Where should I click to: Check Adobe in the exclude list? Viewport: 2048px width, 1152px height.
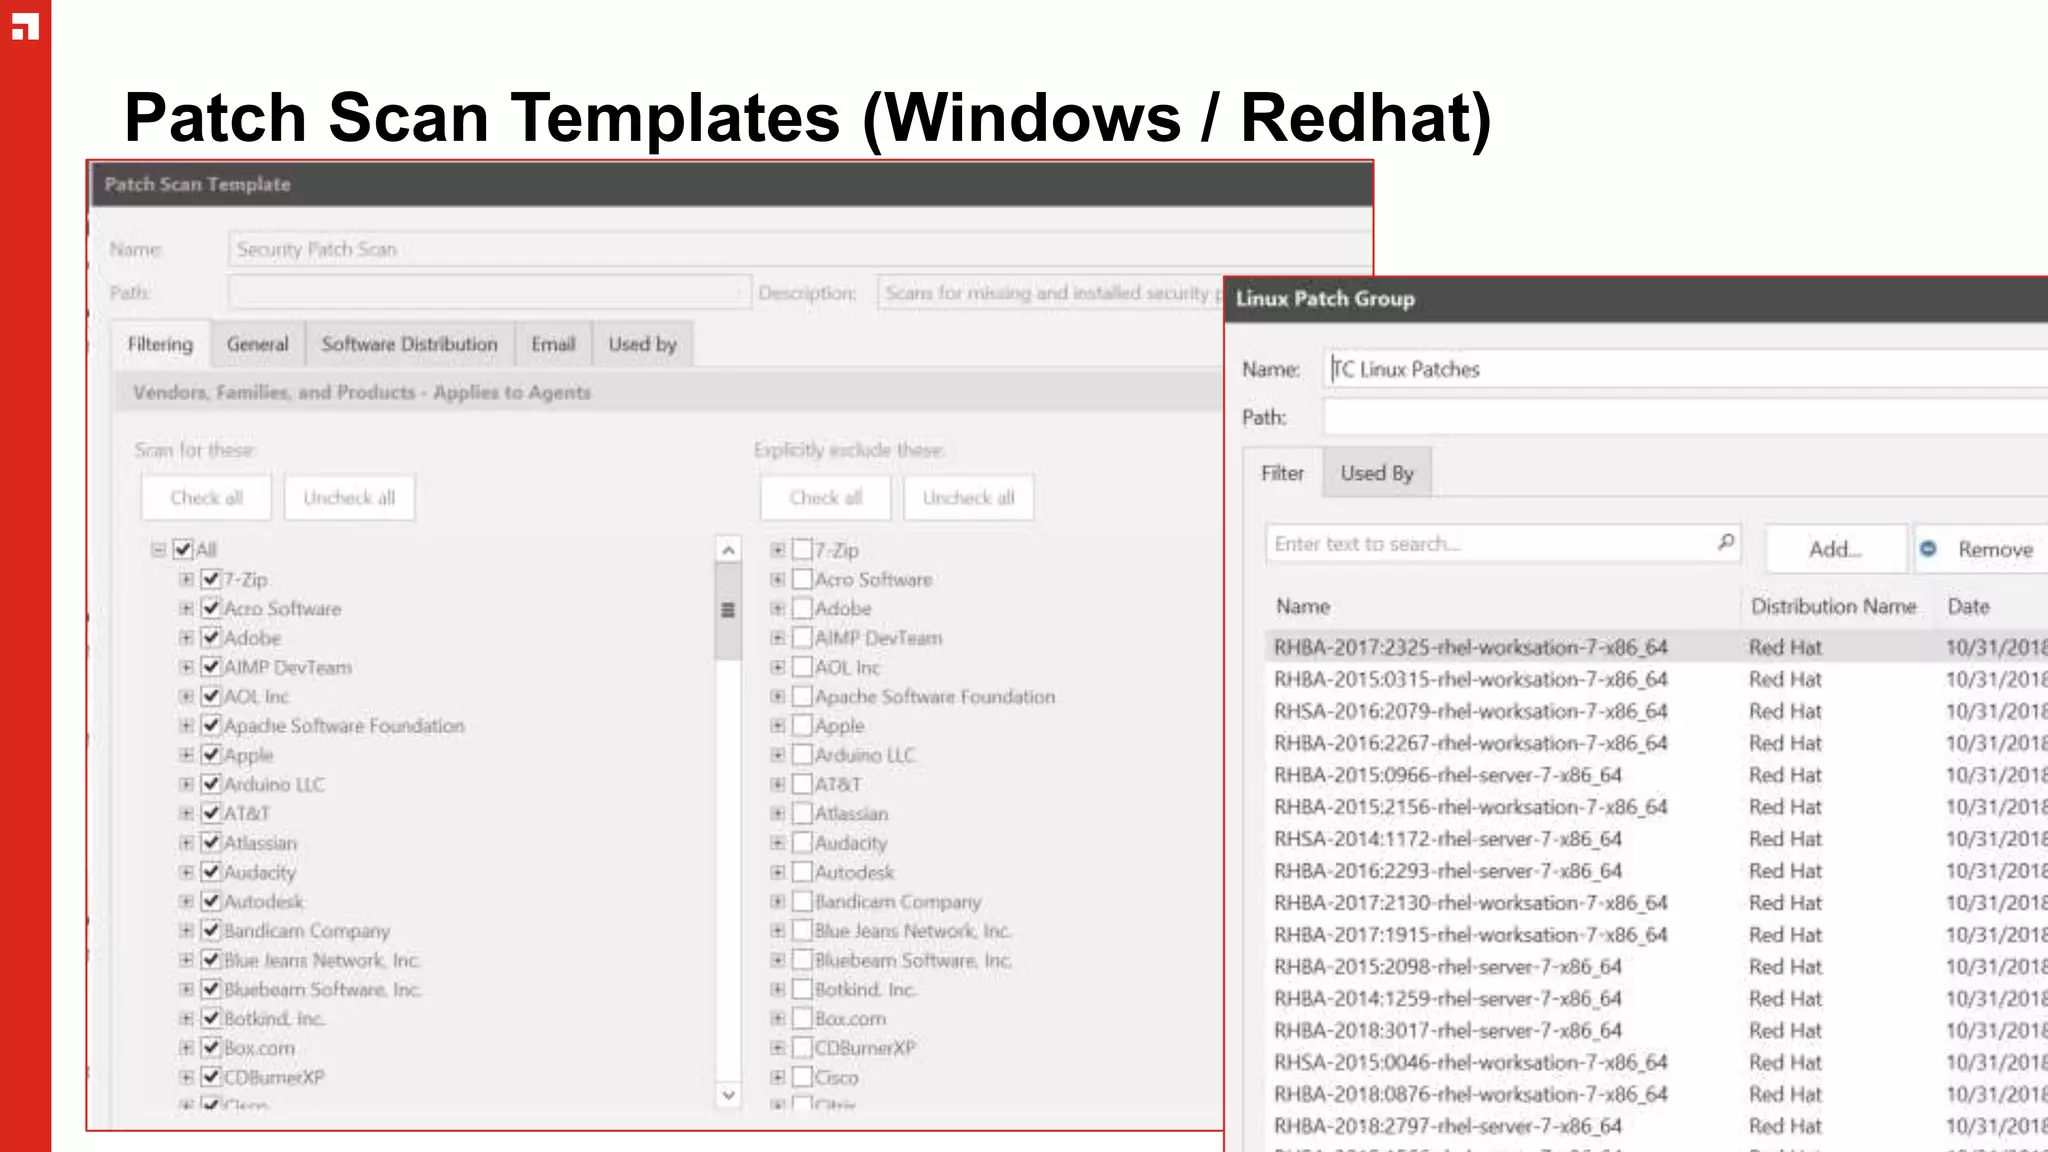[802, 608]
